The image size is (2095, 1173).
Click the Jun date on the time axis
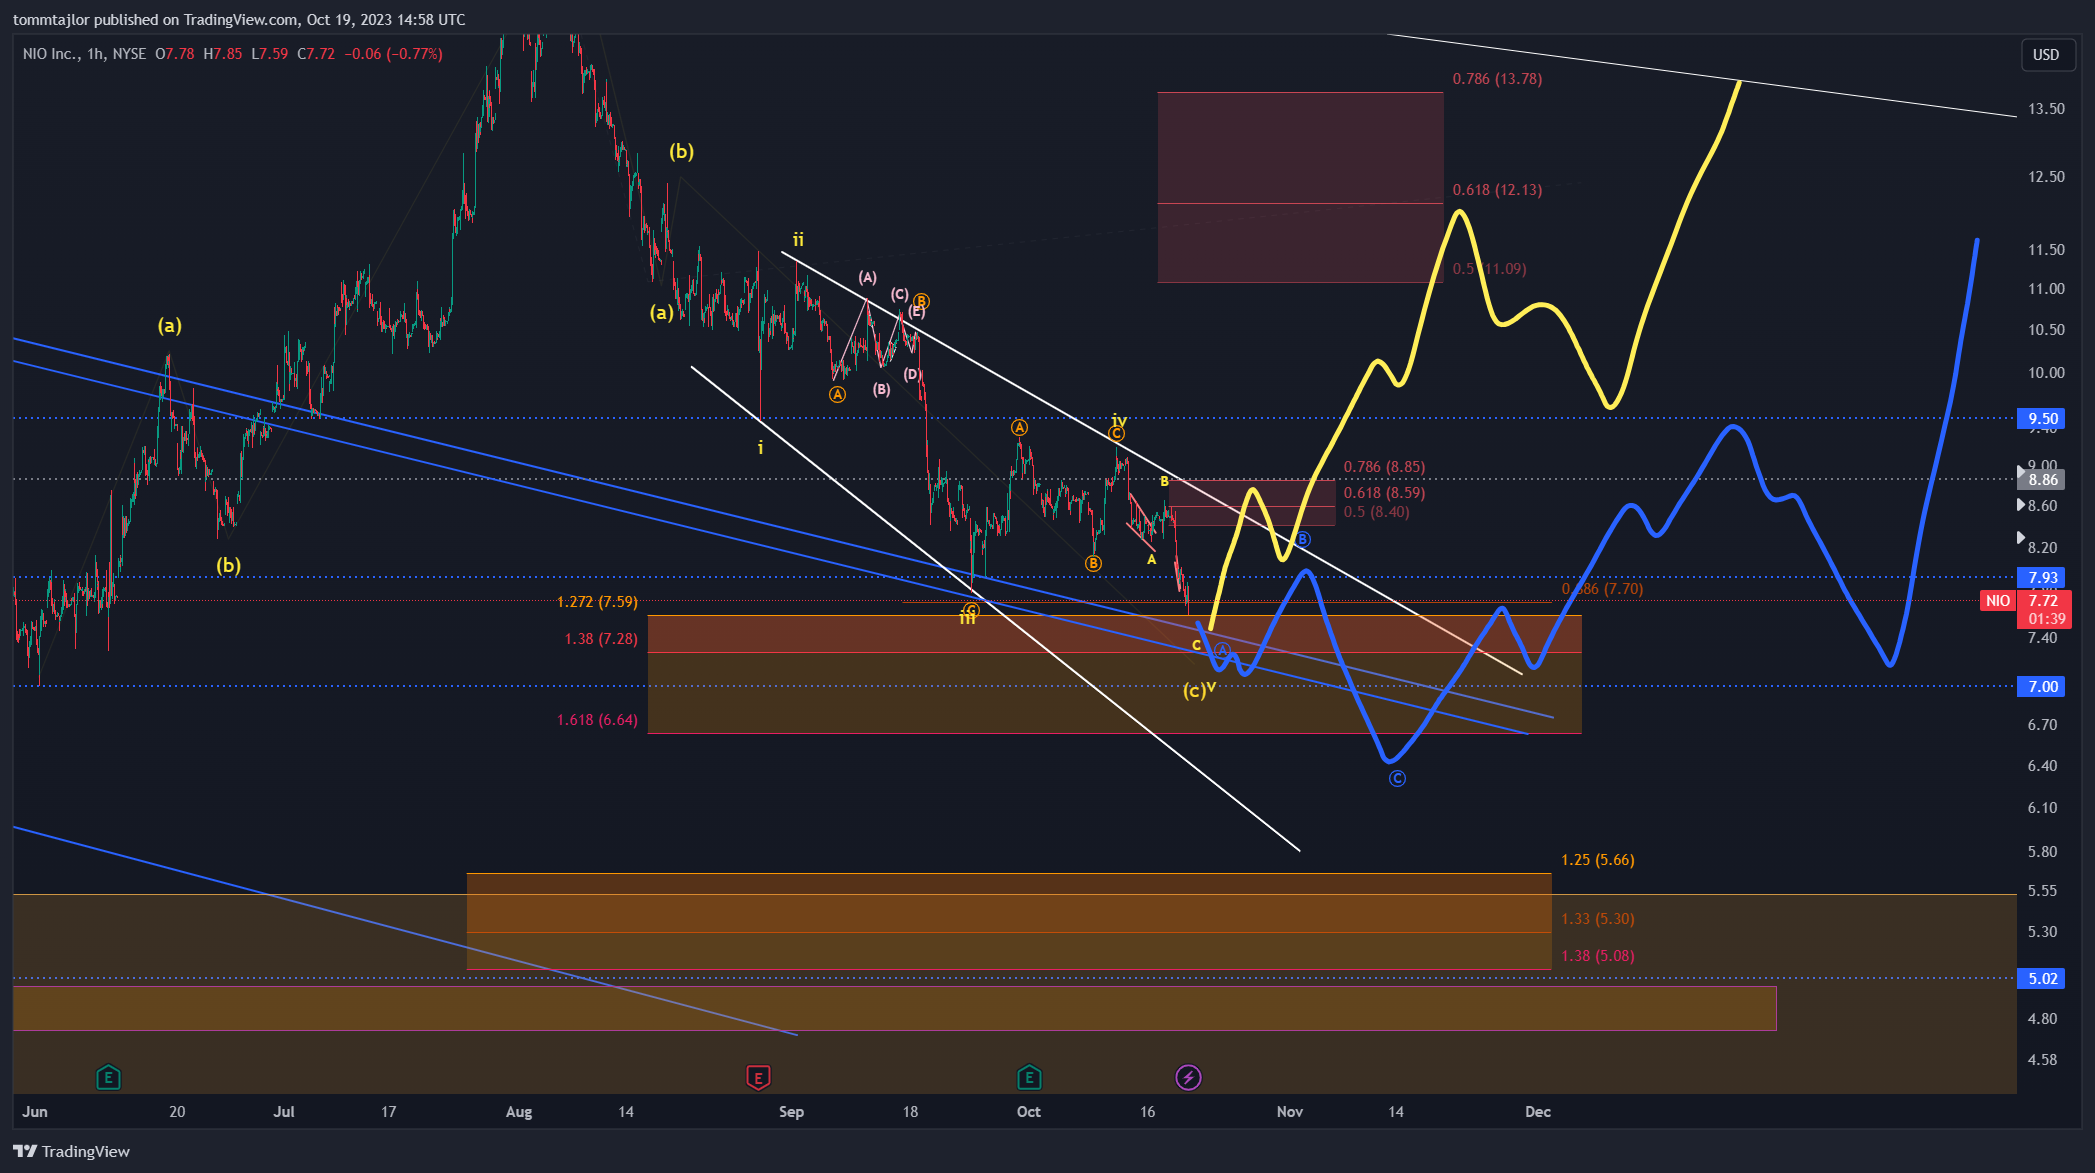coord(35,1112)
